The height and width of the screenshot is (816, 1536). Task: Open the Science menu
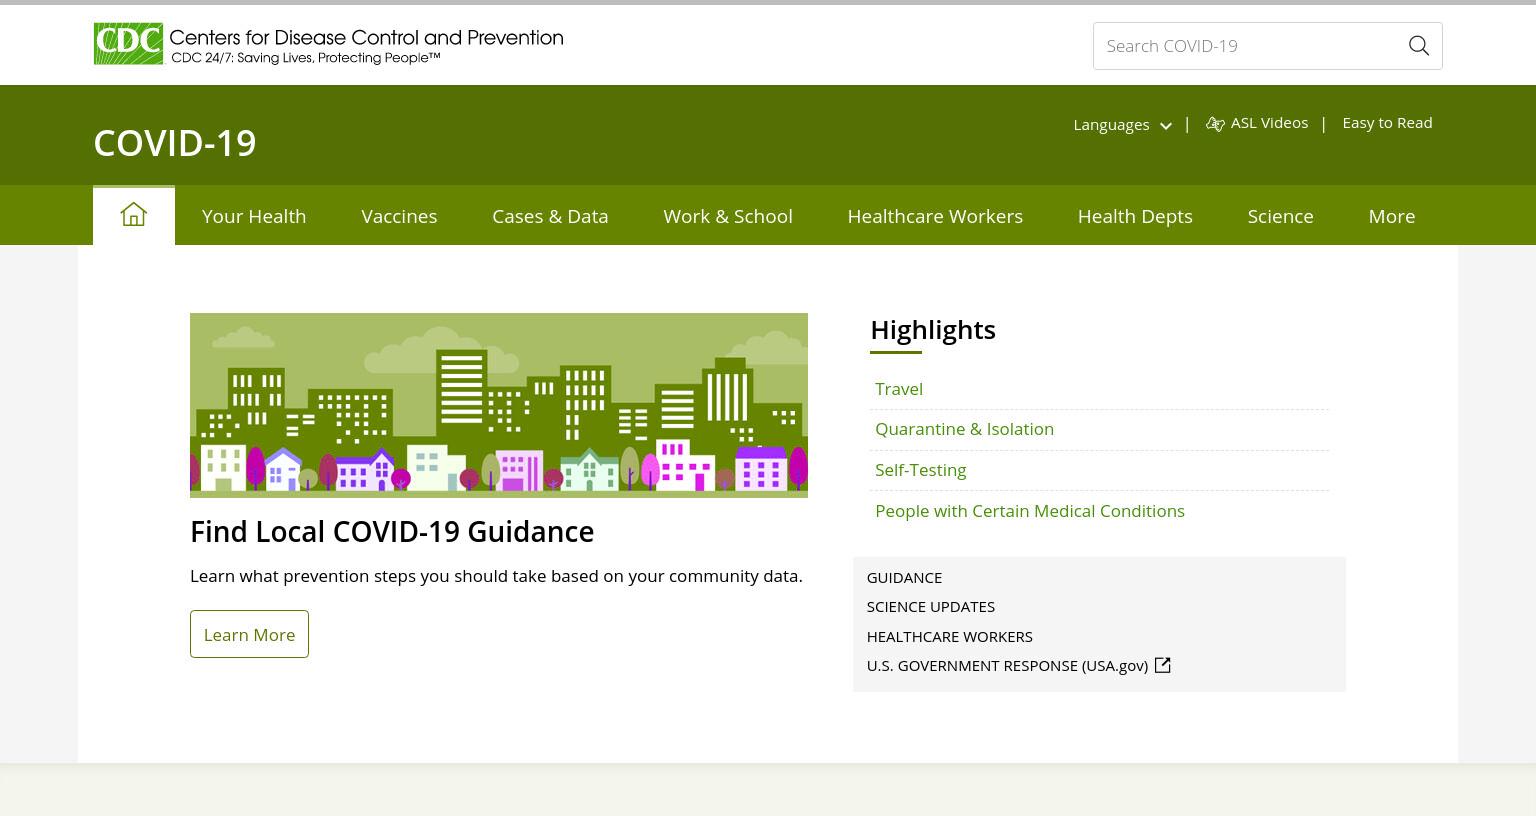[x=1280, y=216]
